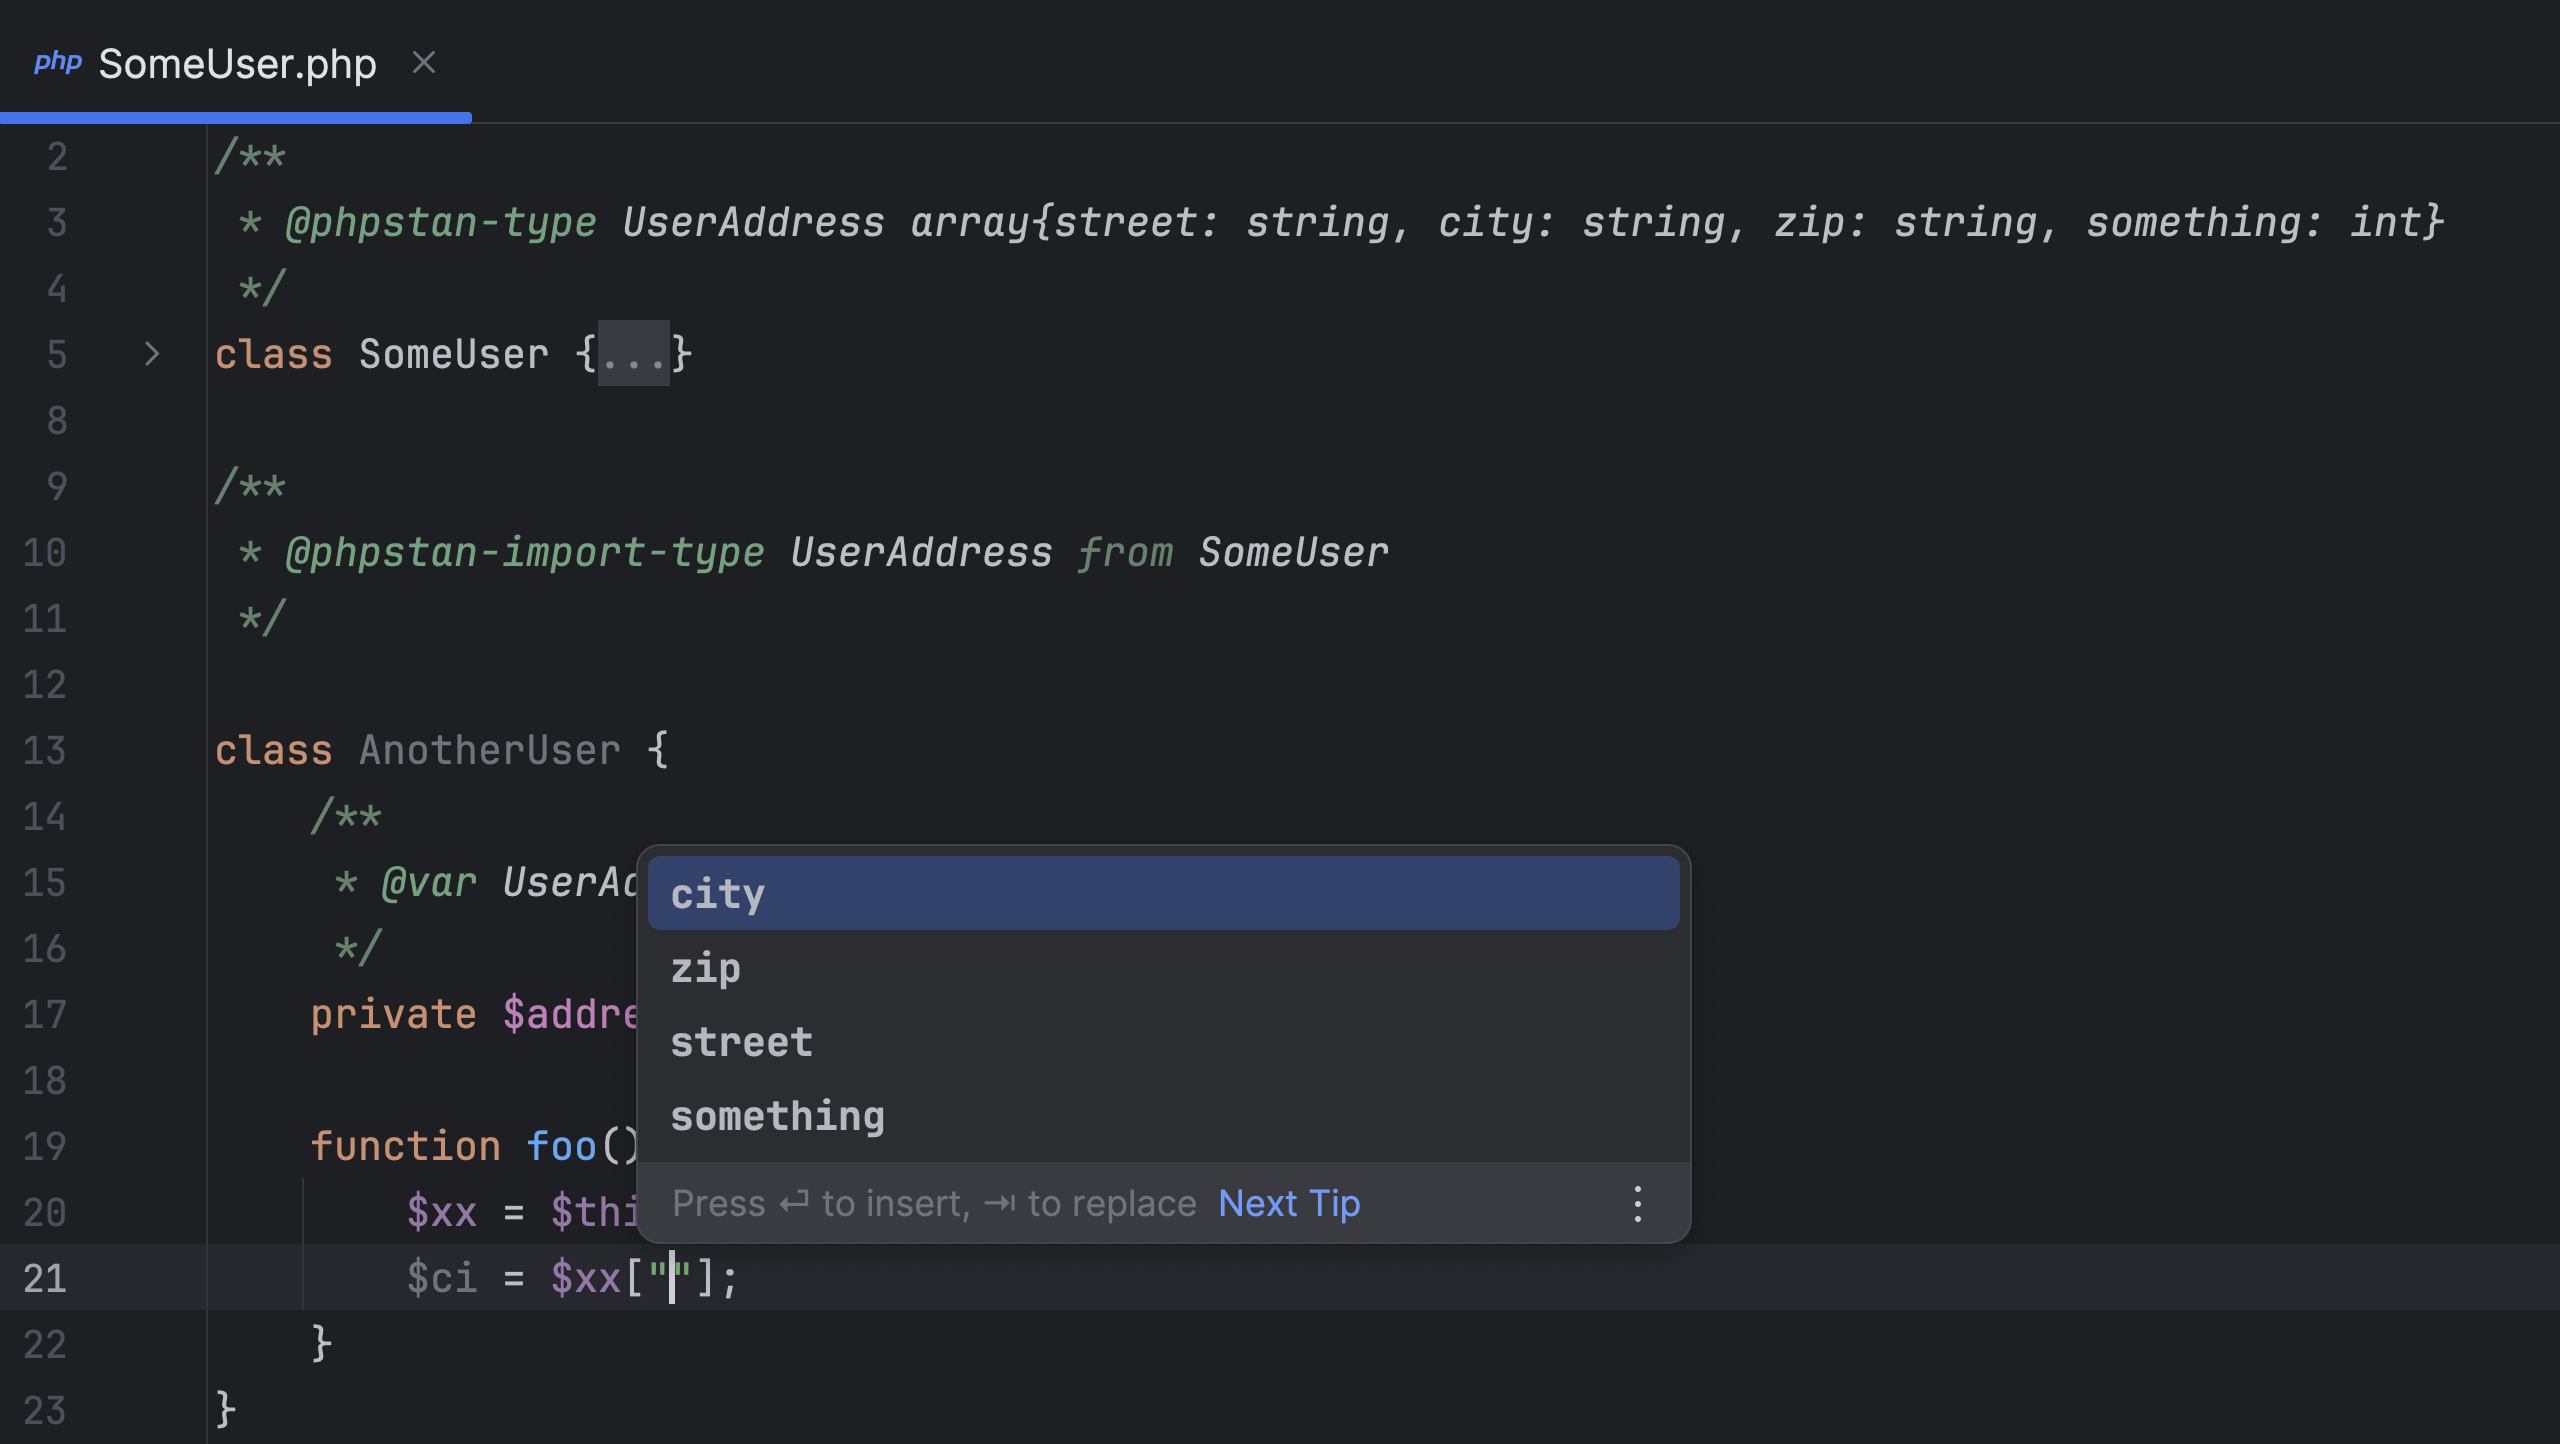The height and width of the screenshot is (1444, 2560).
Task: Place cursor on AnotherUser class name
Action: [490, 750]
